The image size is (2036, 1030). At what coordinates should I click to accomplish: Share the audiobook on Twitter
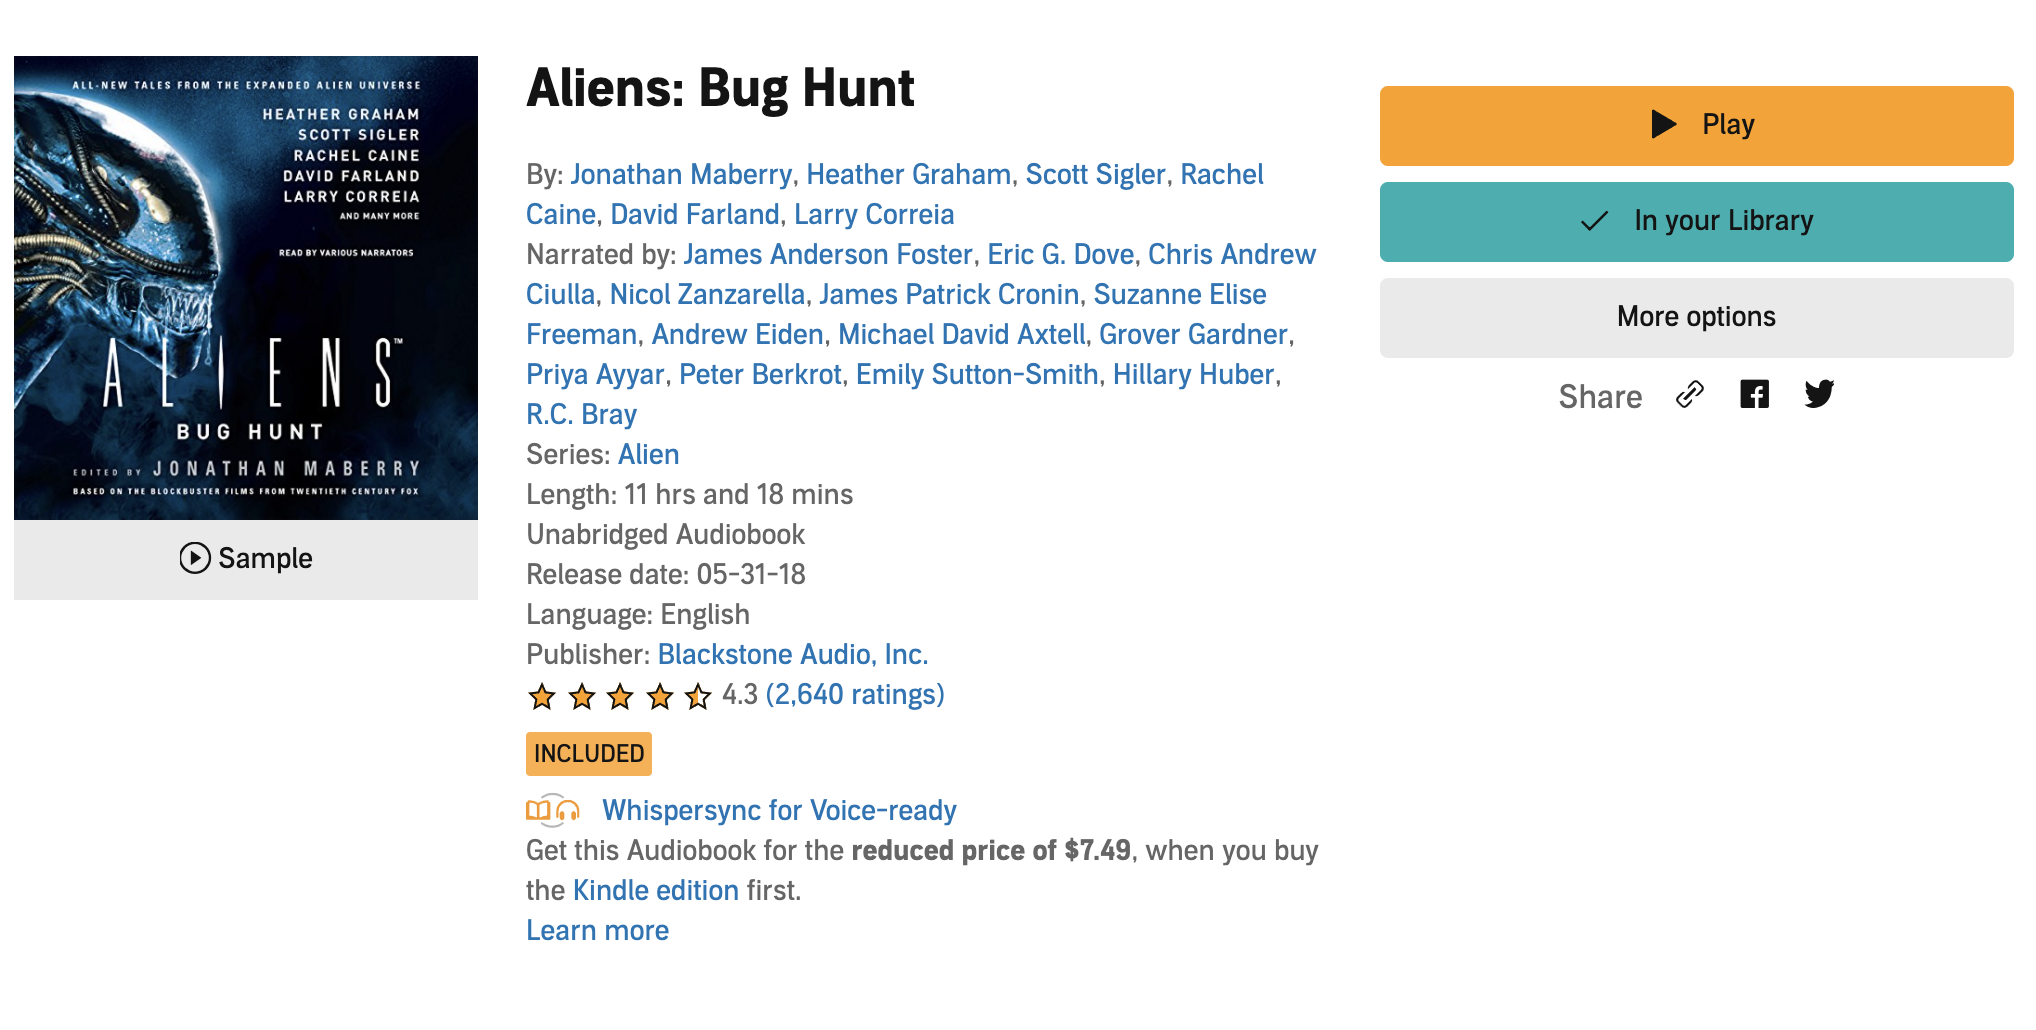[1819, 395]
